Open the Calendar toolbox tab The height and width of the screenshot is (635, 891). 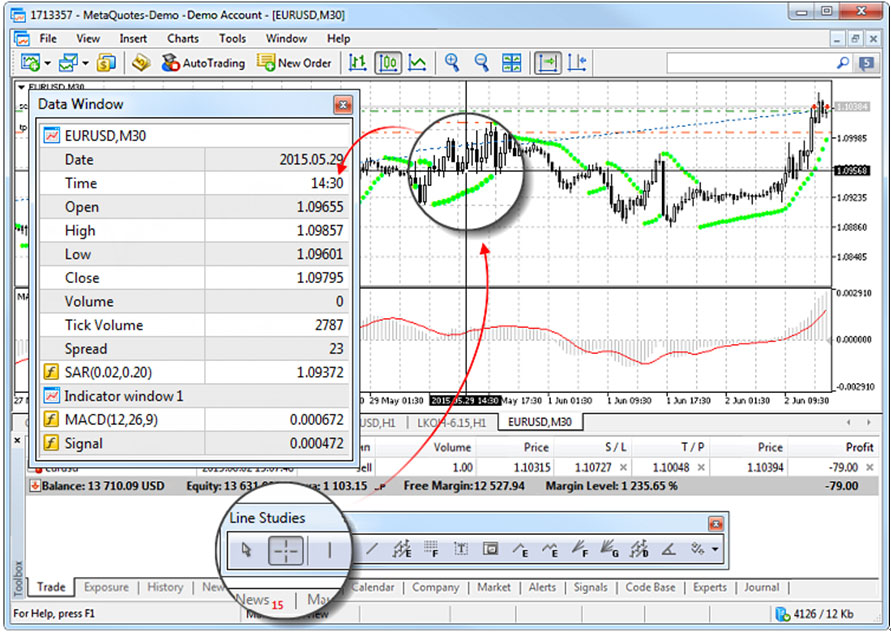click(373, 587)
